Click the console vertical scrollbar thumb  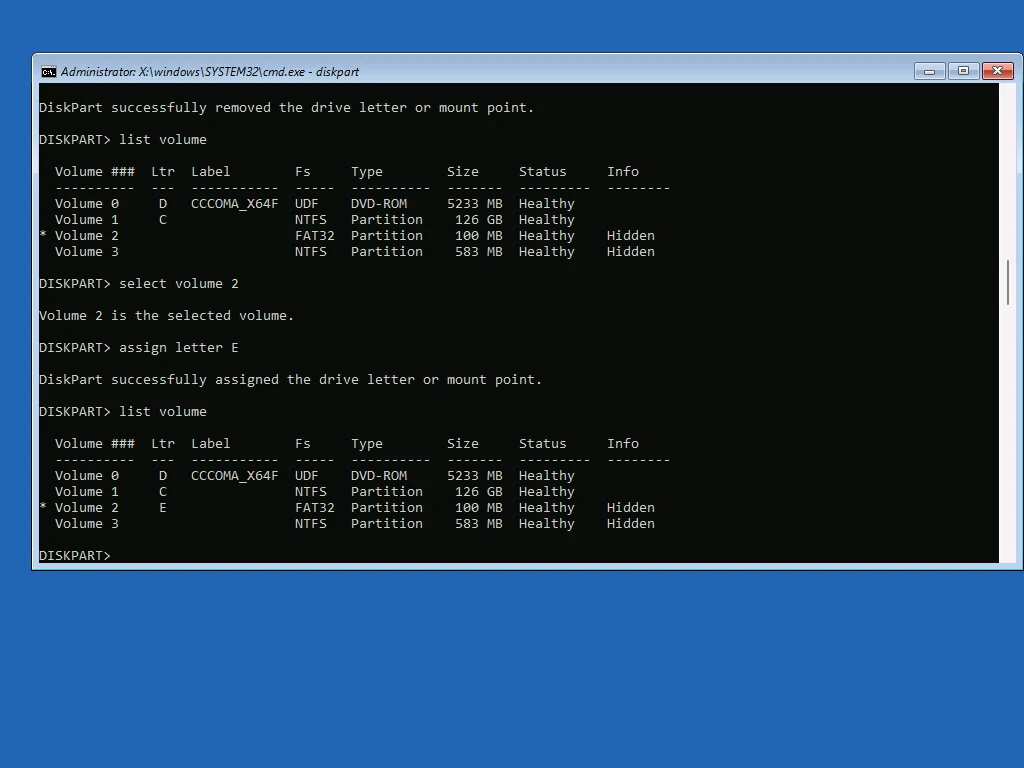(1008, 282)
